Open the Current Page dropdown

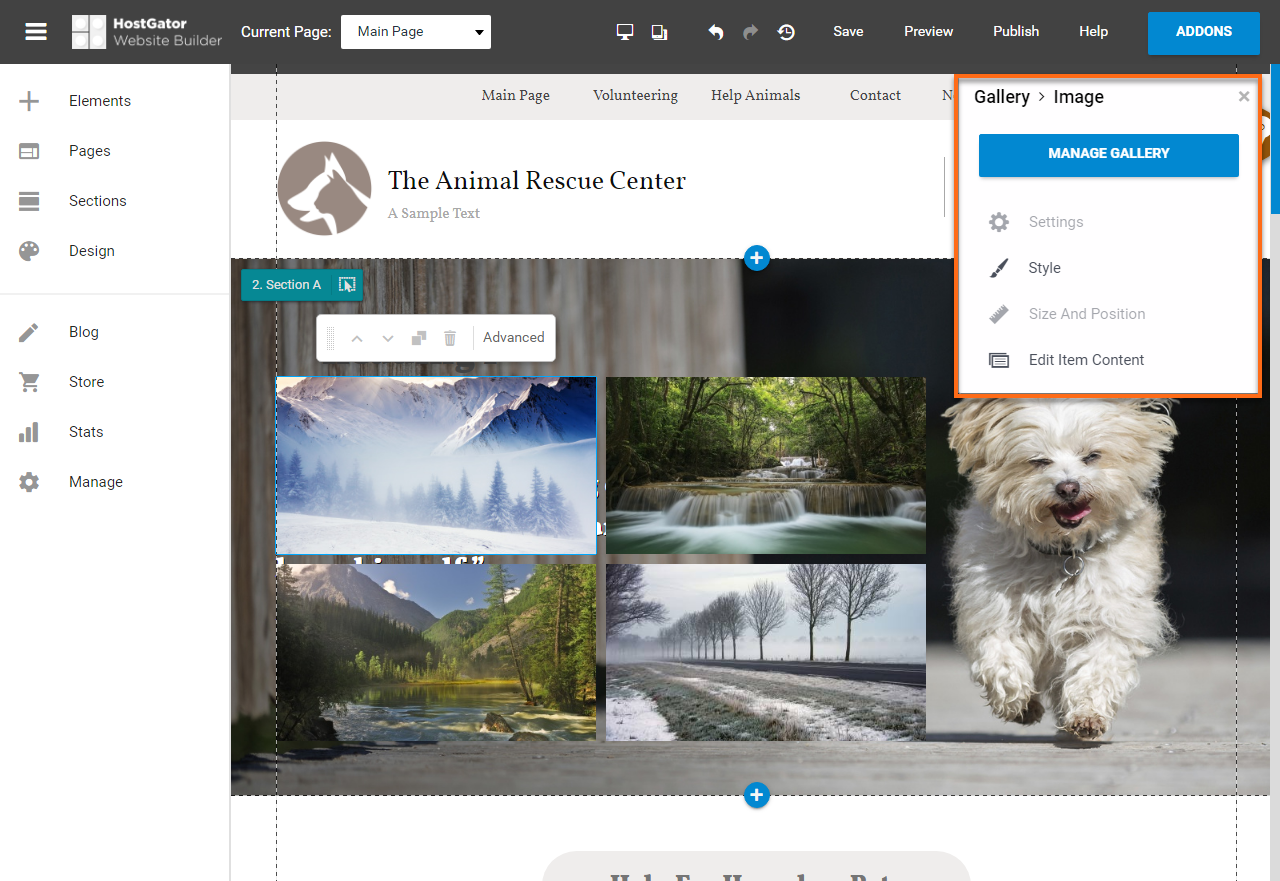[416, 32]
